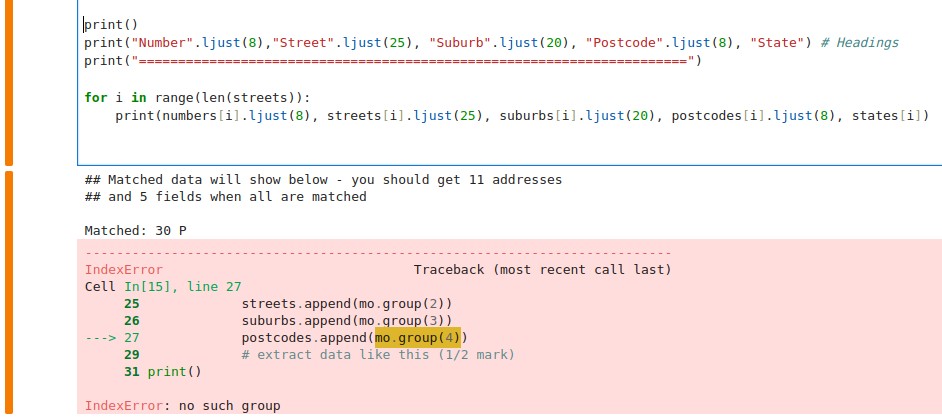This screenshot has width=942, height=420.
Task: Click the red IndexError heading in the traceback
Action: click(x=123, y=270)
